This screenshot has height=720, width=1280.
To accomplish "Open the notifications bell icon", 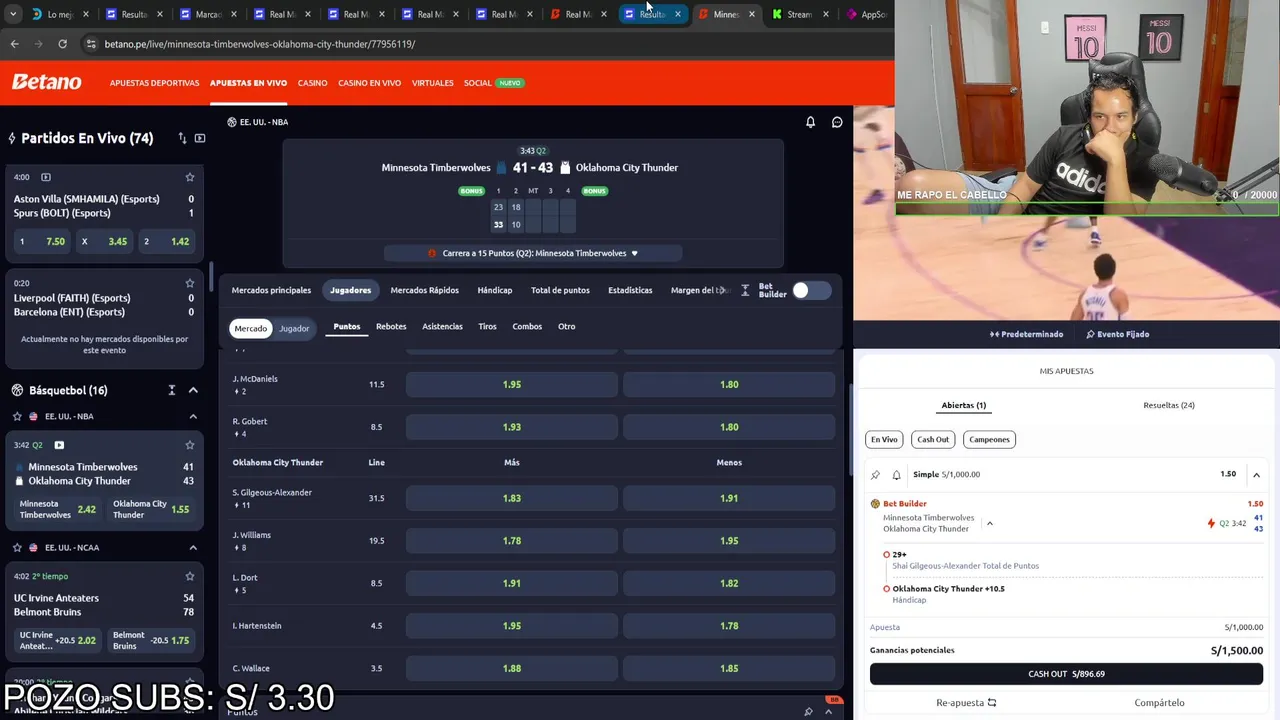I will coord(810,122).
